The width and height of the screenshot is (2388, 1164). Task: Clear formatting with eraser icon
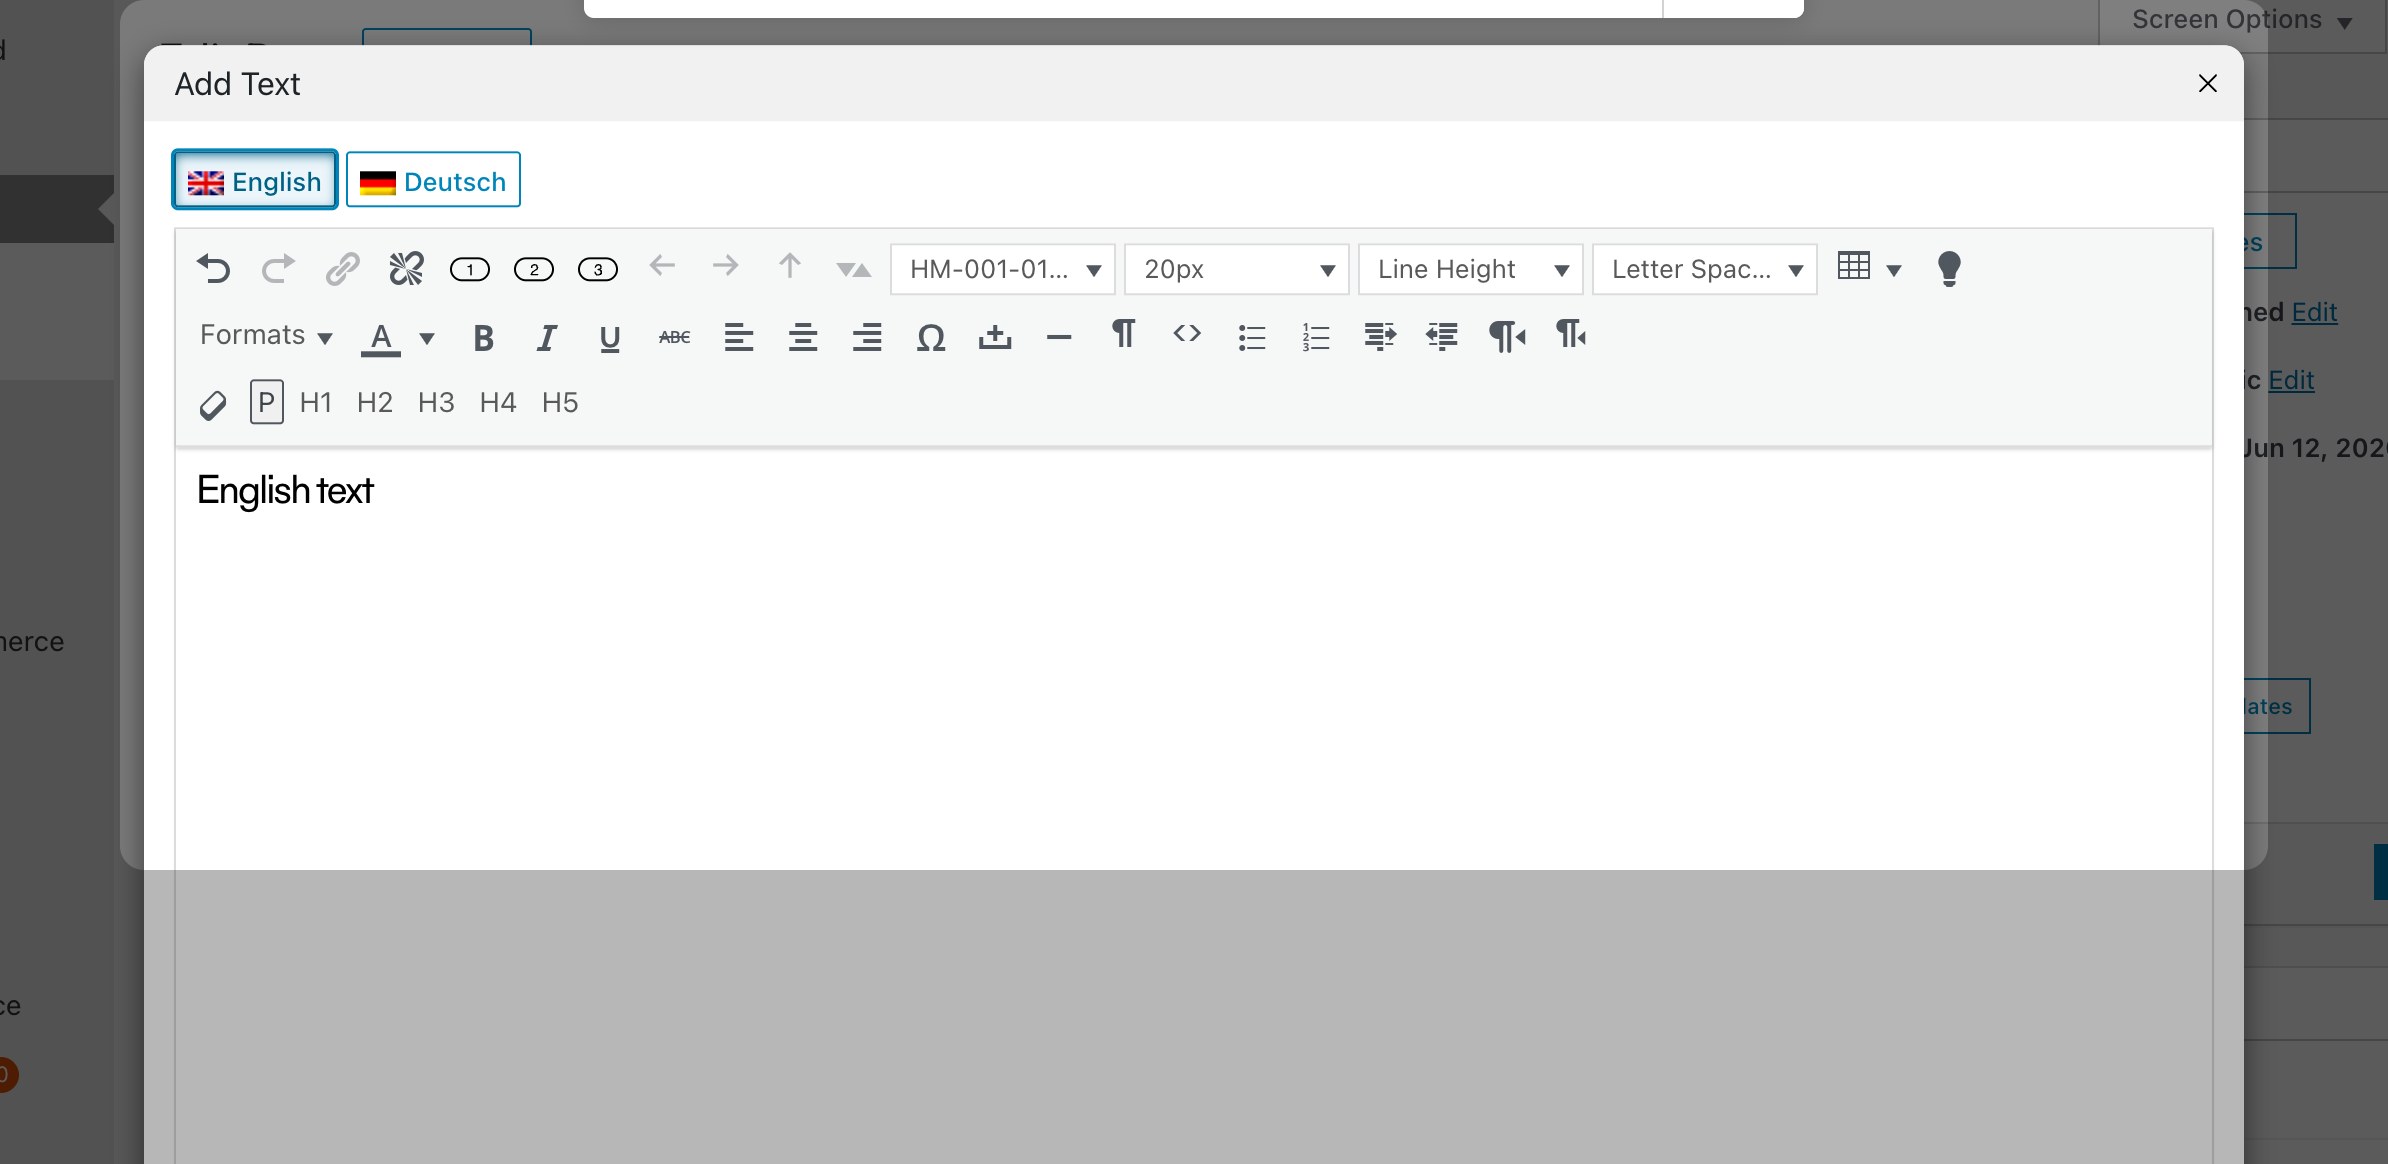(213, 405)
